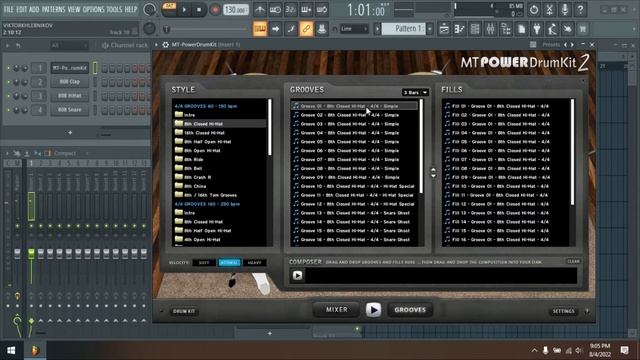Open the project files page icon
The width and height of the screenshot is (640, 360).
[x=522, y=29]
